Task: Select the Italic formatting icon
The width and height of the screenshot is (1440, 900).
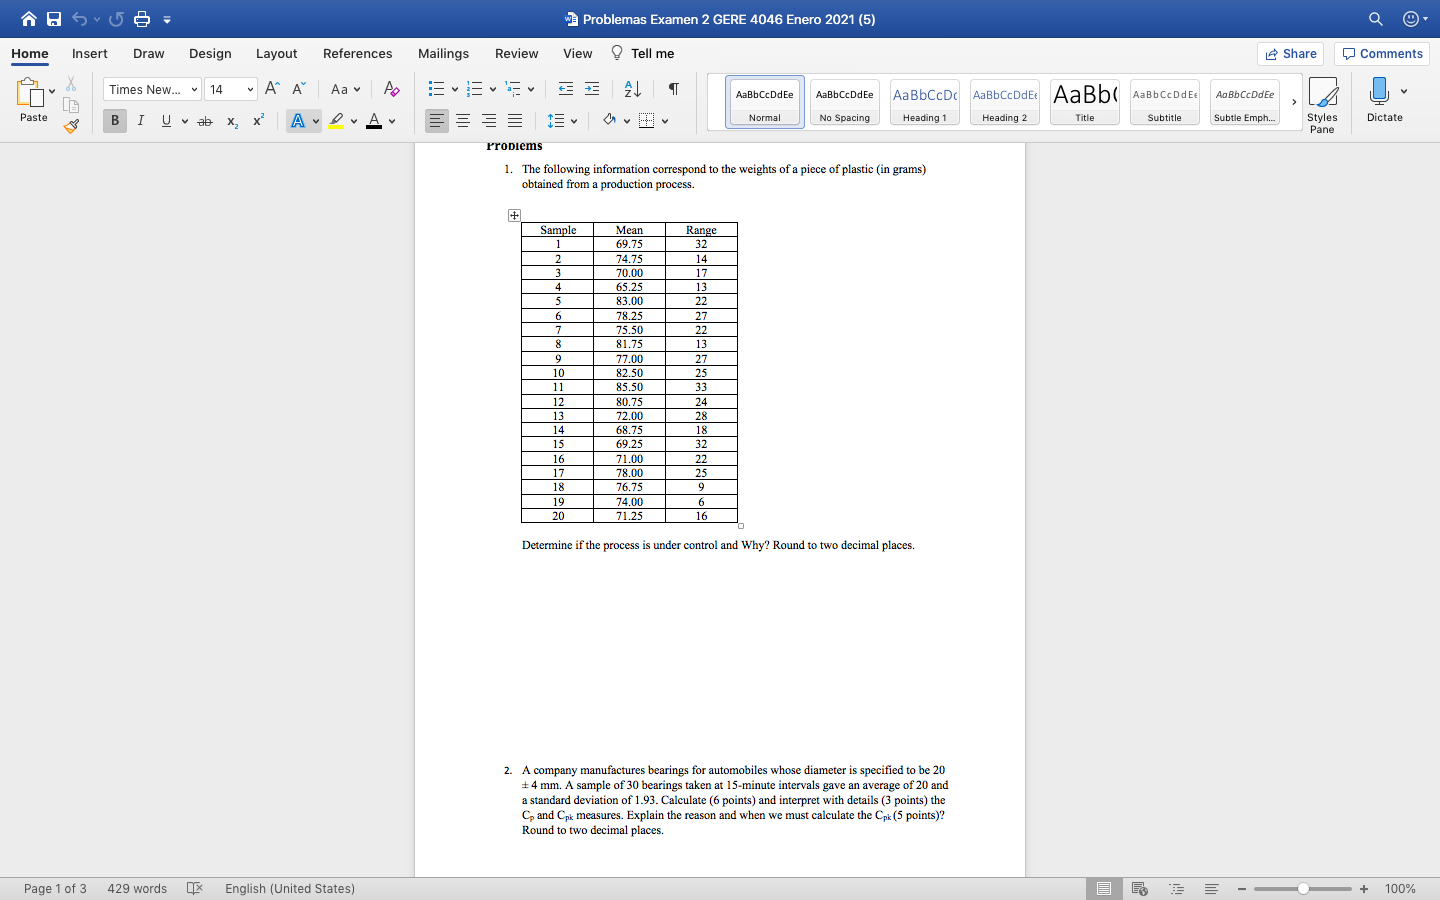Action: [x=141, y=120]
